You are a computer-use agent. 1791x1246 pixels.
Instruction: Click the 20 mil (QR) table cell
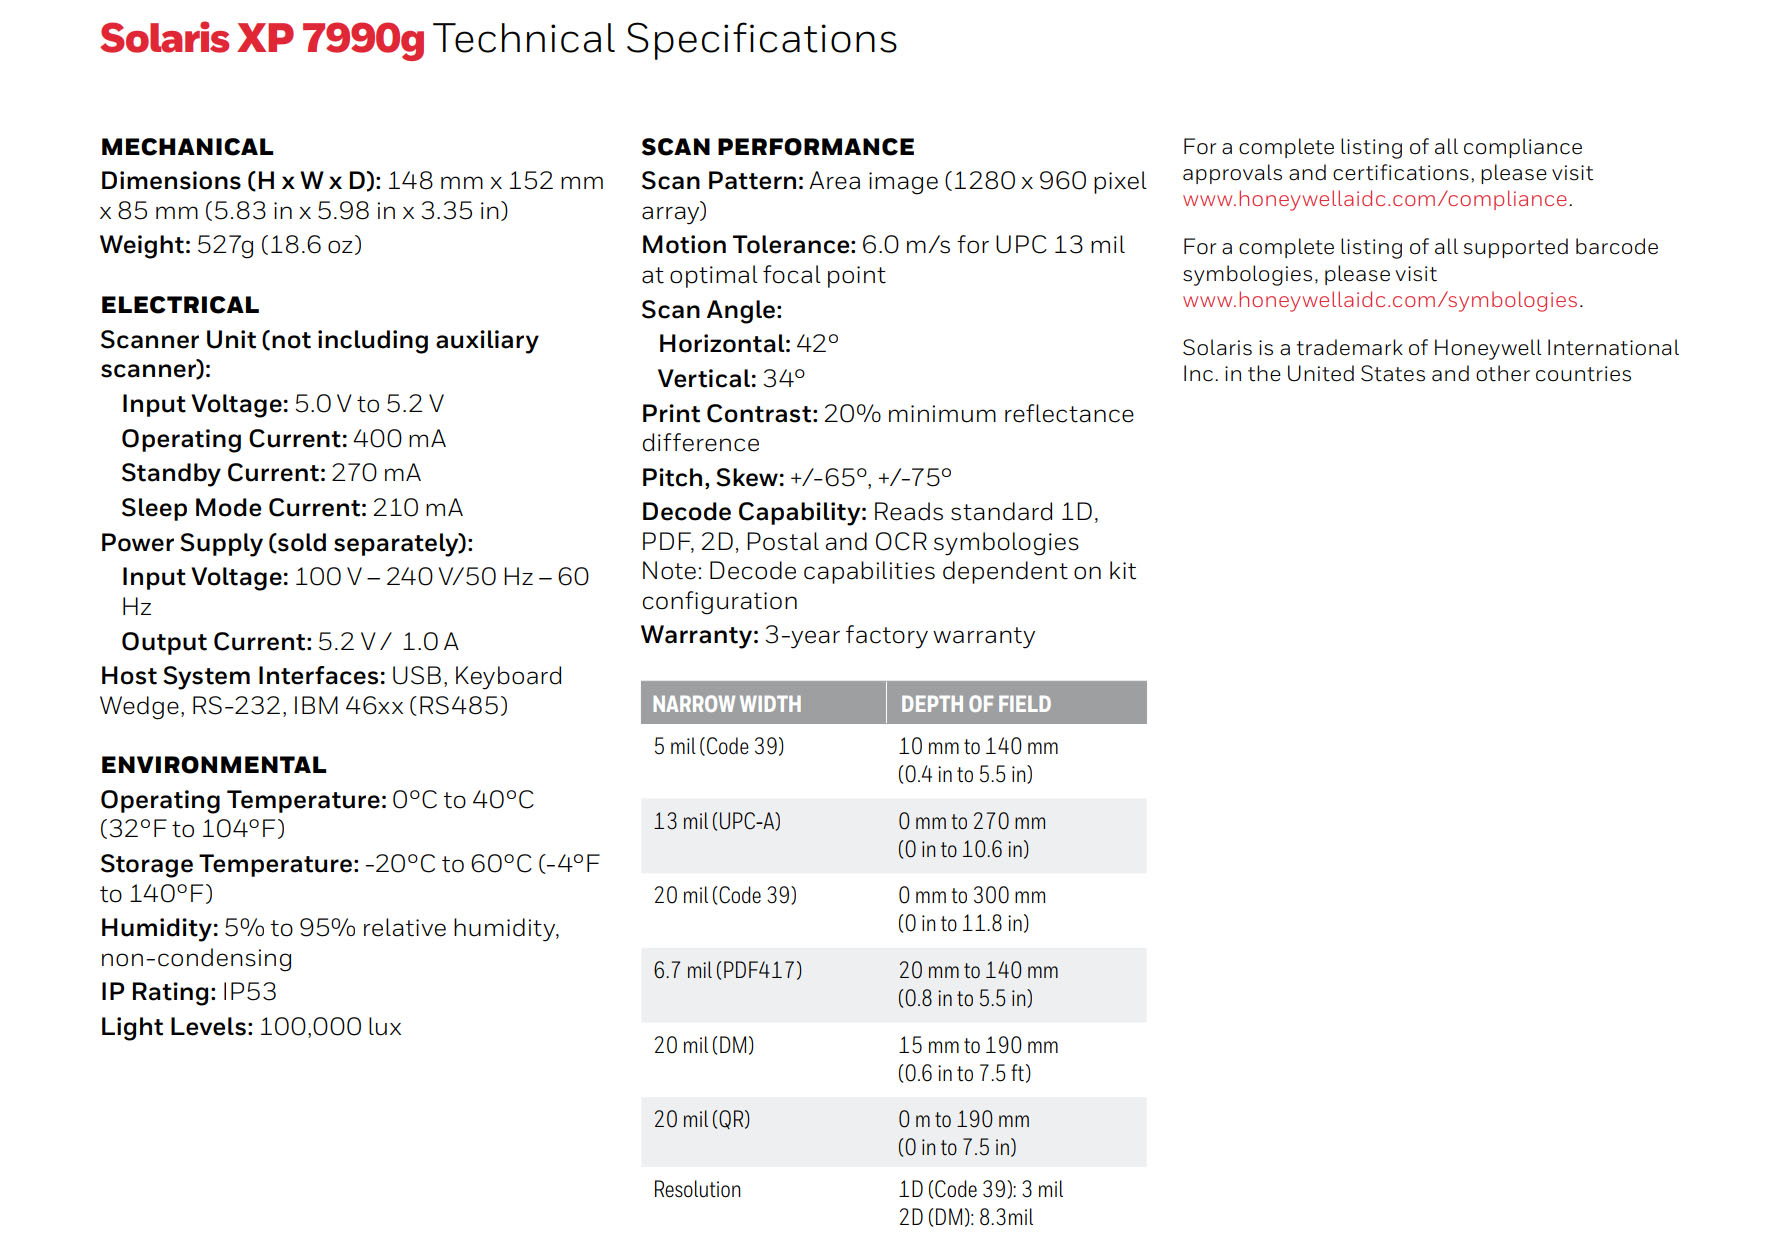(702, 1120)
